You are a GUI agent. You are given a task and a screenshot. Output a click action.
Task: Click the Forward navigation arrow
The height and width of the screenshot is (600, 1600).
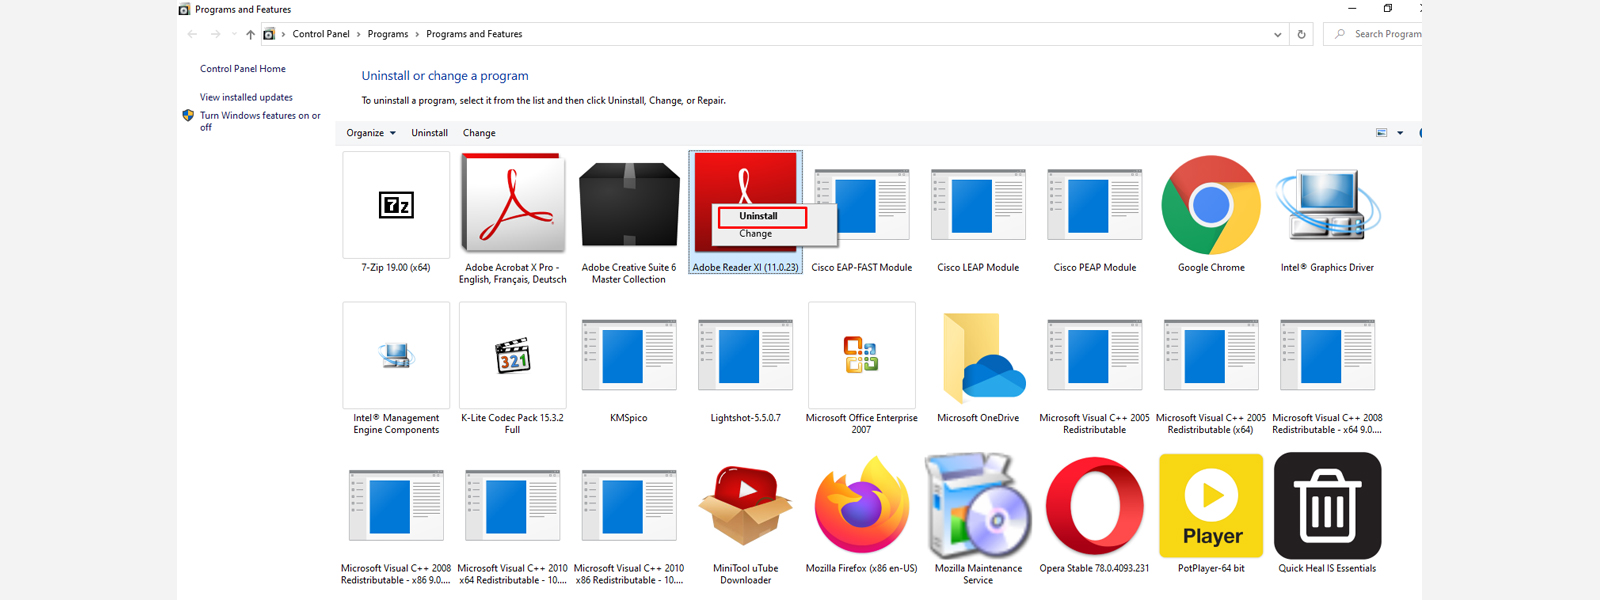pos(215,34)
